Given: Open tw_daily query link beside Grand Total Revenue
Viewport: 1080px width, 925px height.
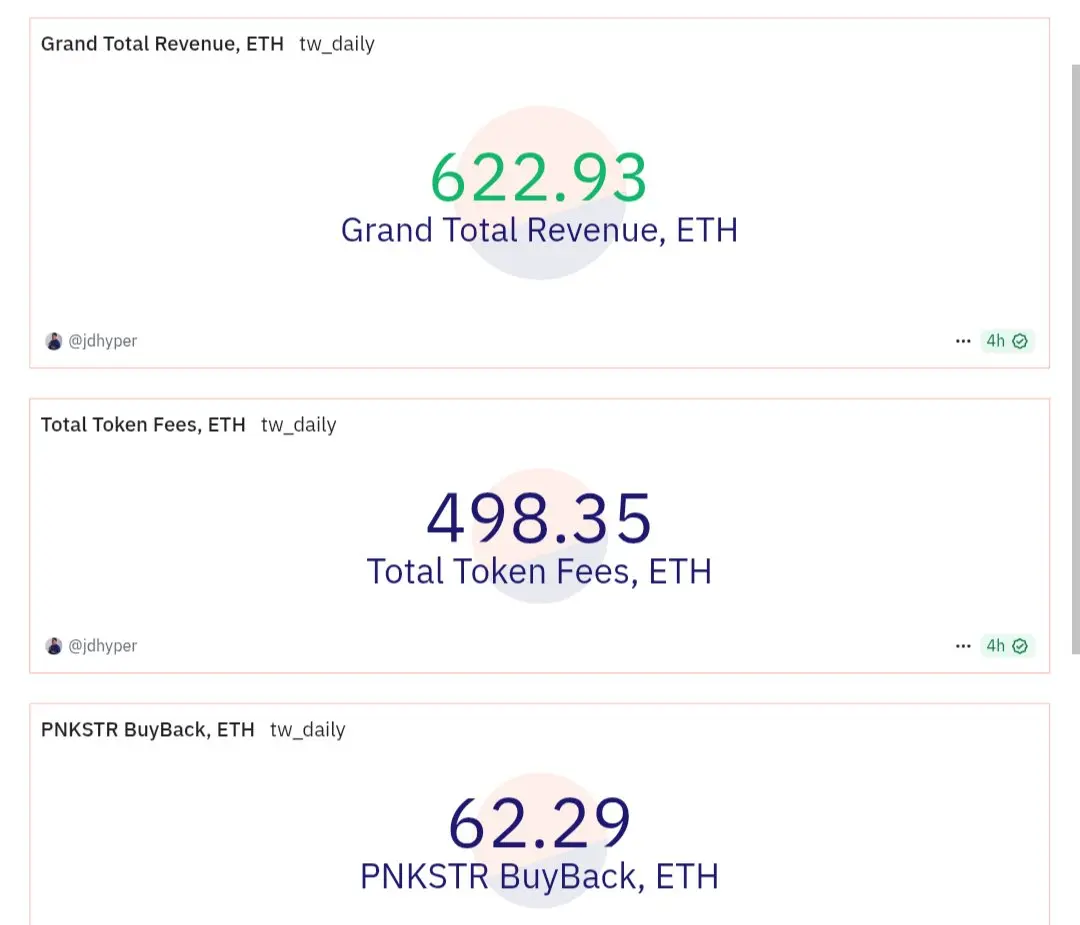Looking at the screenshot, I should [x=337, y=44].
